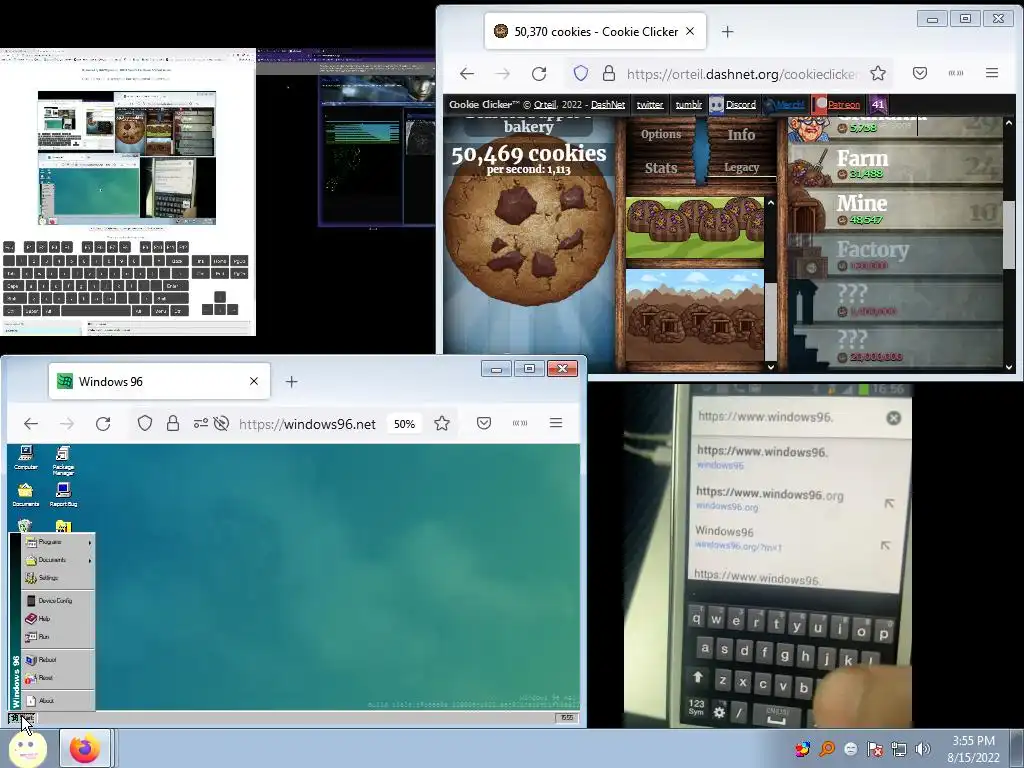This screenshot has height=768, width=1024.
Task: Buy a Mine building in the store
Action: click(x=895, y=209)
